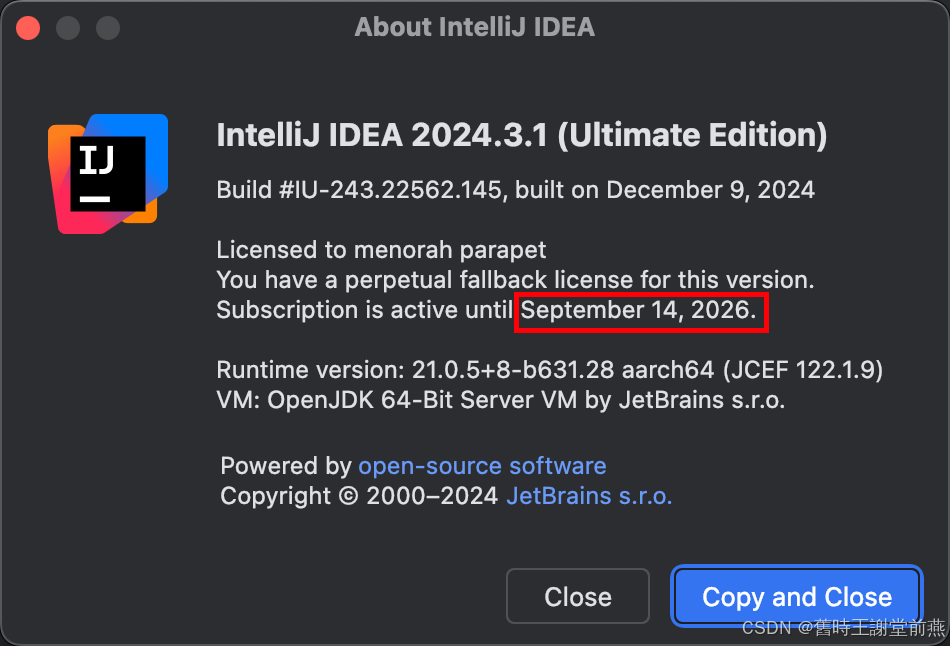The height and width of the screenshot is (646, 950).
Task: Click the red close window button
Action: click(x=28, y=27)
